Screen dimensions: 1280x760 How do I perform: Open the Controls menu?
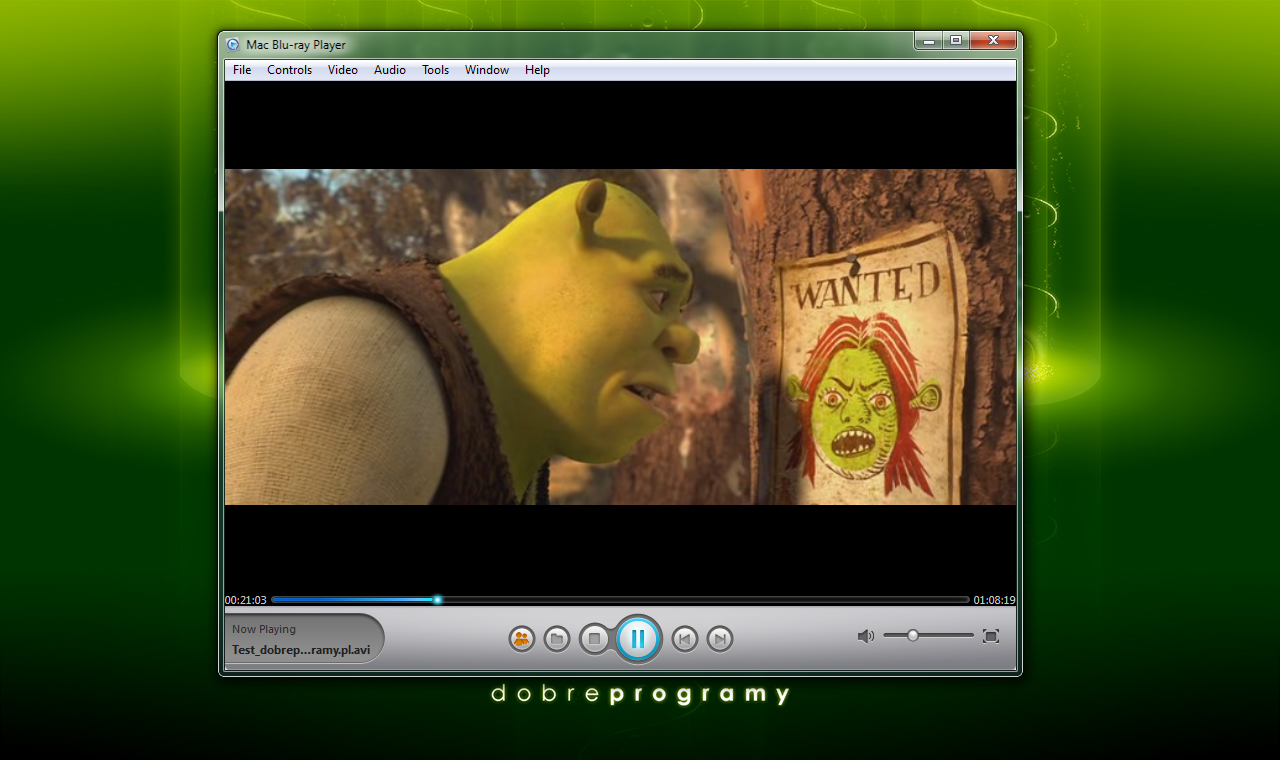click(x=290, y=70)
